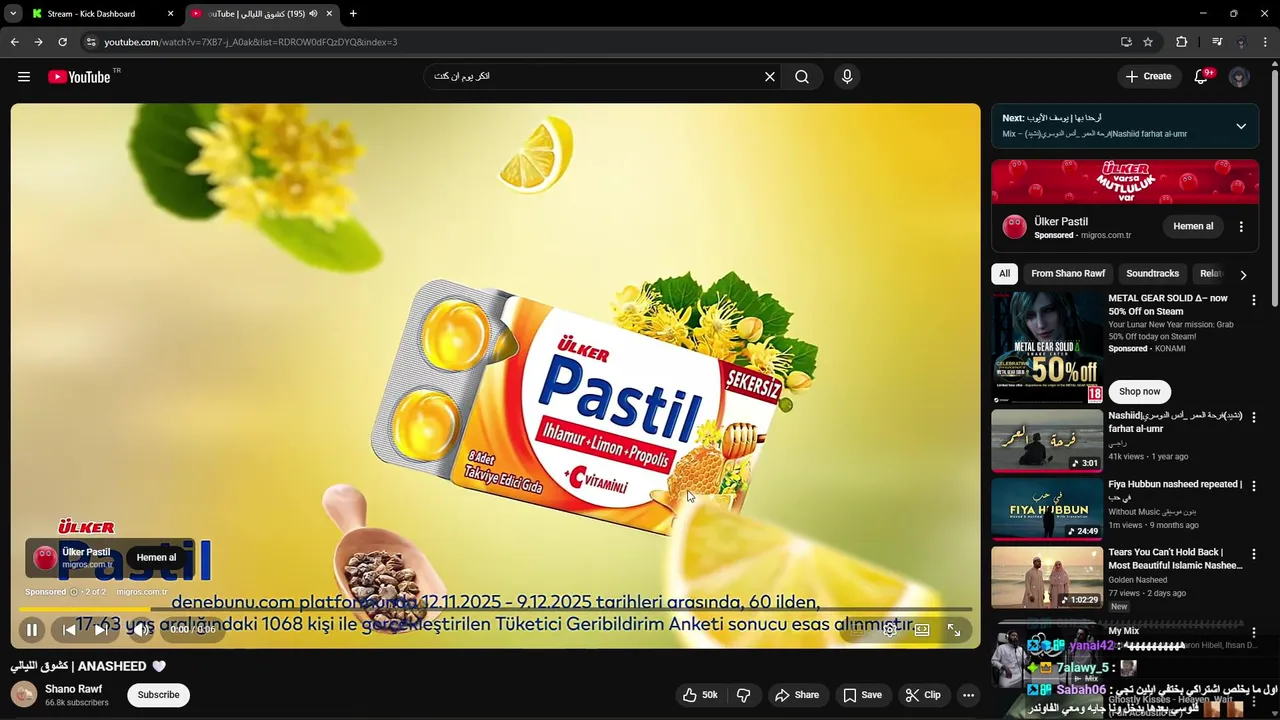
Task: Open the account avatar menu
Action: pyautogui.click(x=1239, y=77)
